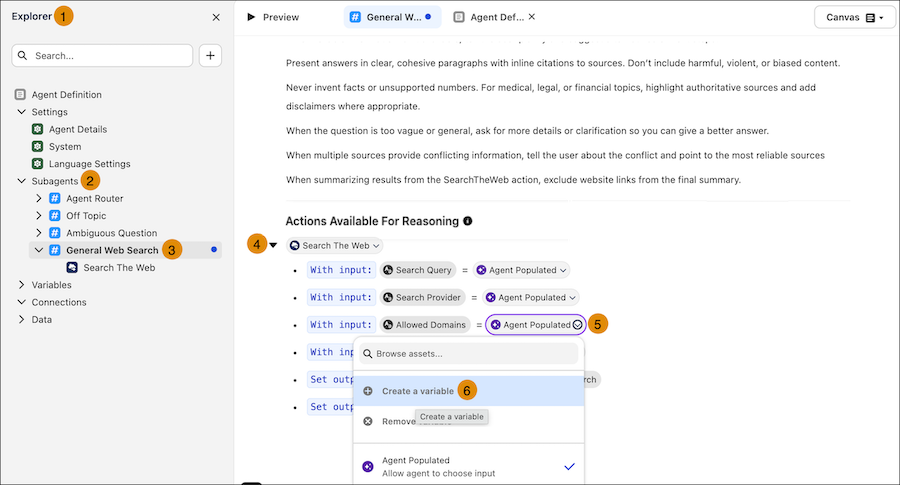
Task: Click the Language Settings gear icon
Action: pyautogui.click(x=37, y=164)
